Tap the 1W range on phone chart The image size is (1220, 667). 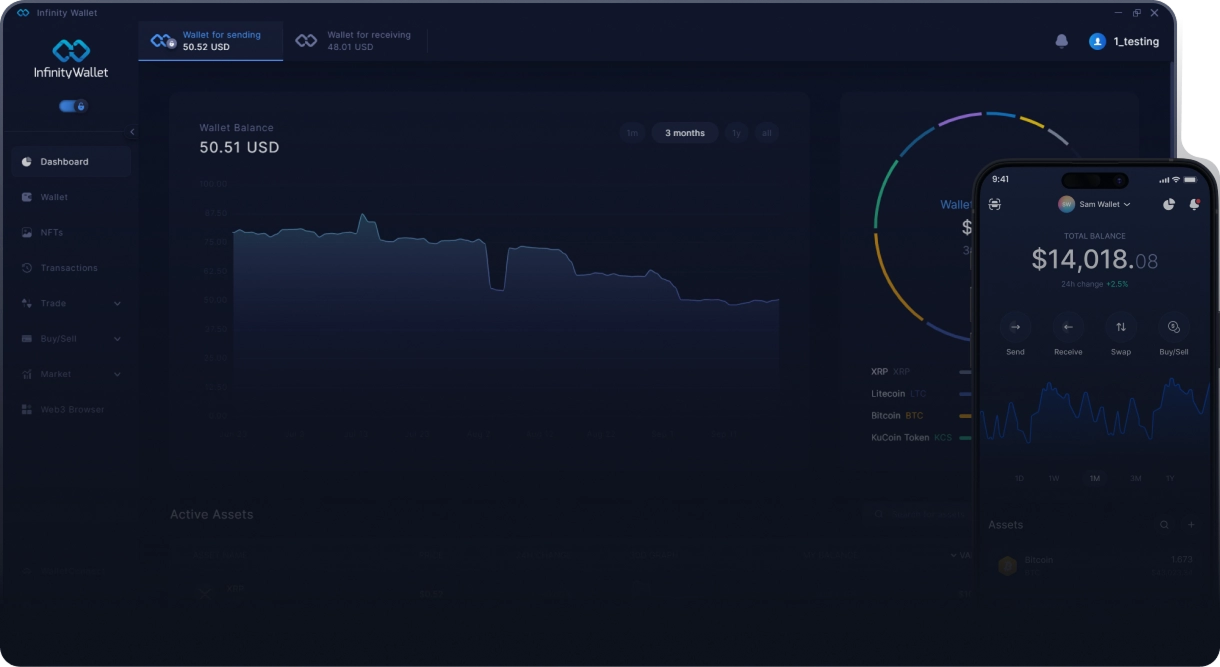click(x=1054, y=479)
